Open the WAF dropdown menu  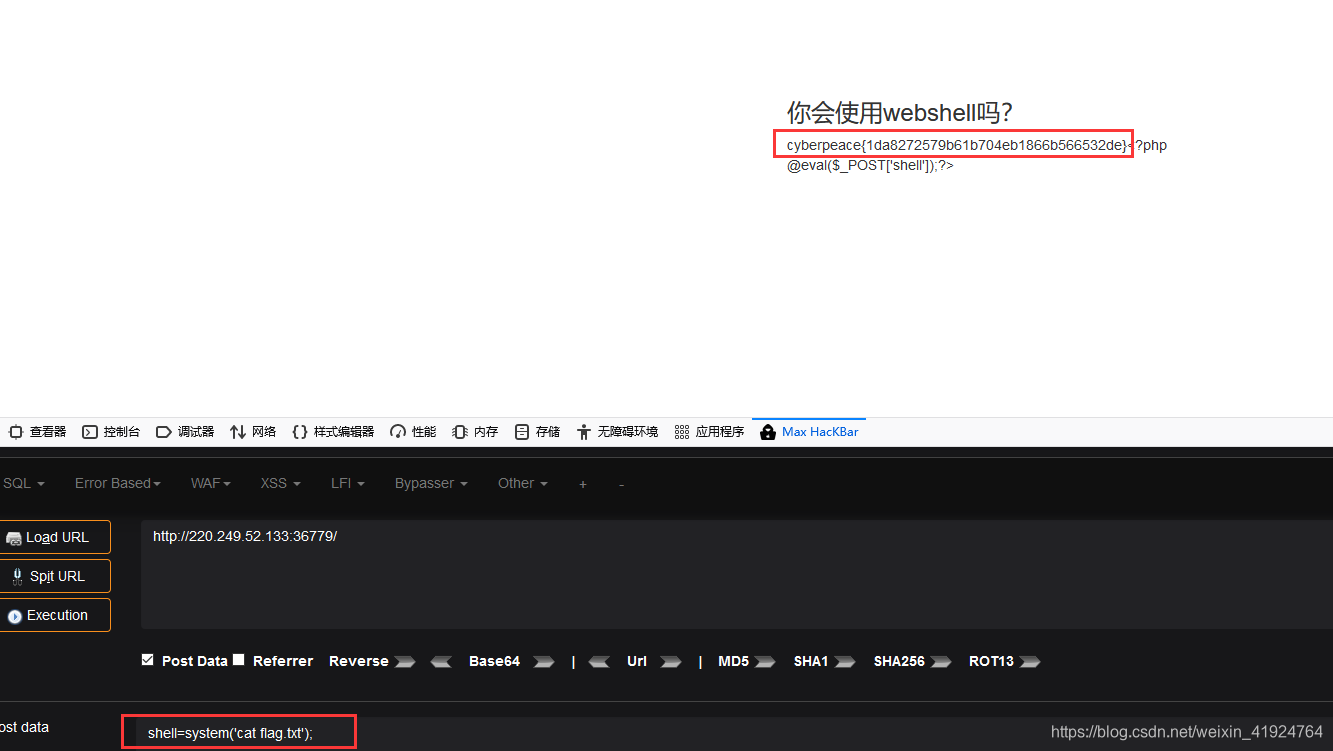tap(211, 483)
